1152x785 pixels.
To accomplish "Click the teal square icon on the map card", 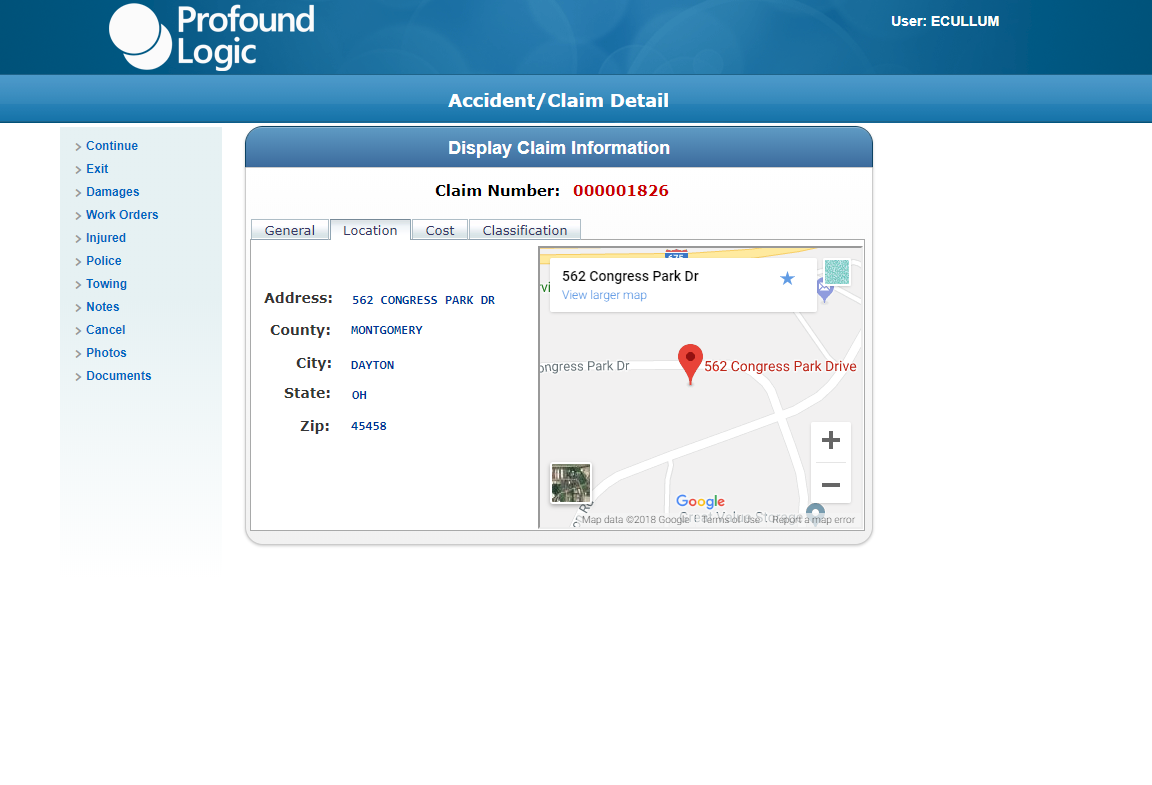I will coord(837,272).
